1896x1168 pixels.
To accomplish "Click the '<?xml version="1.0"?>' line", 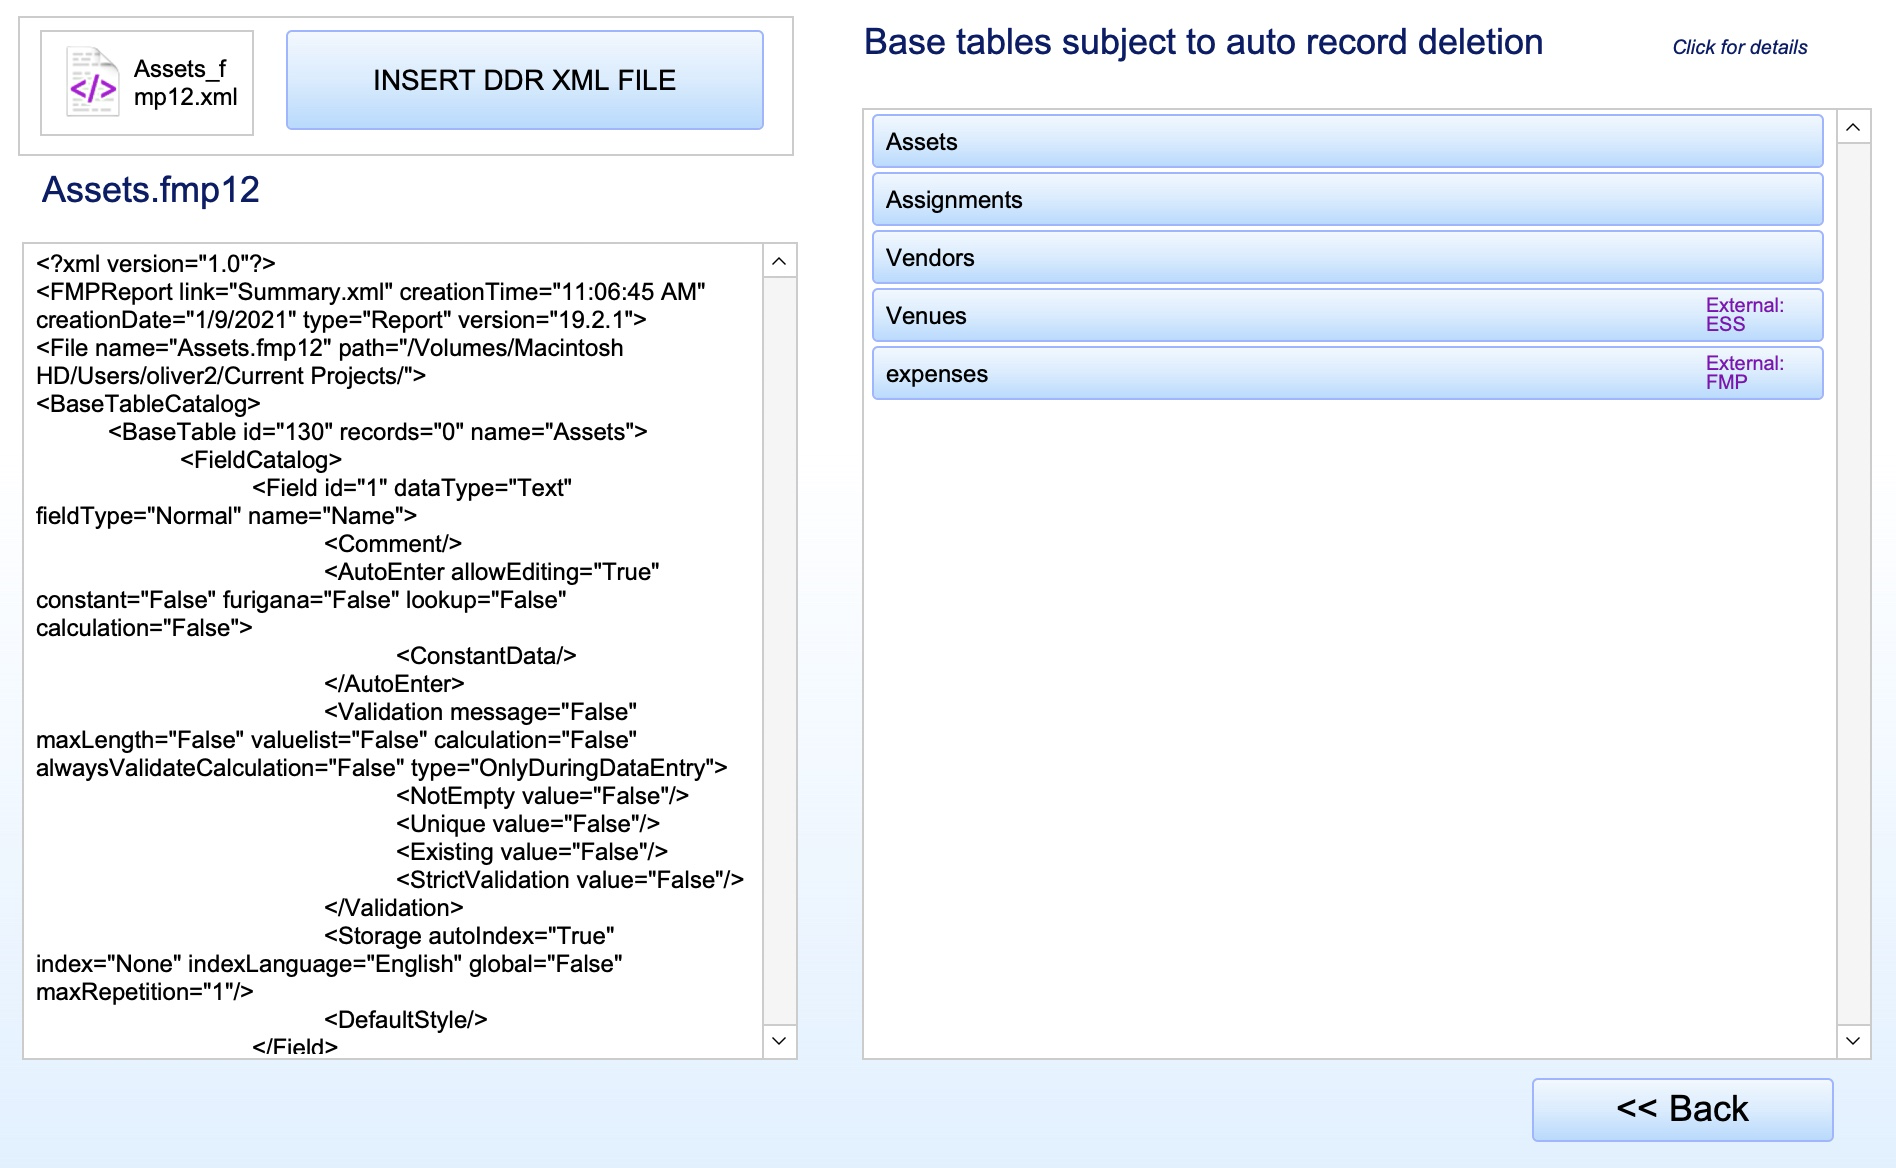I will (156, 264).
